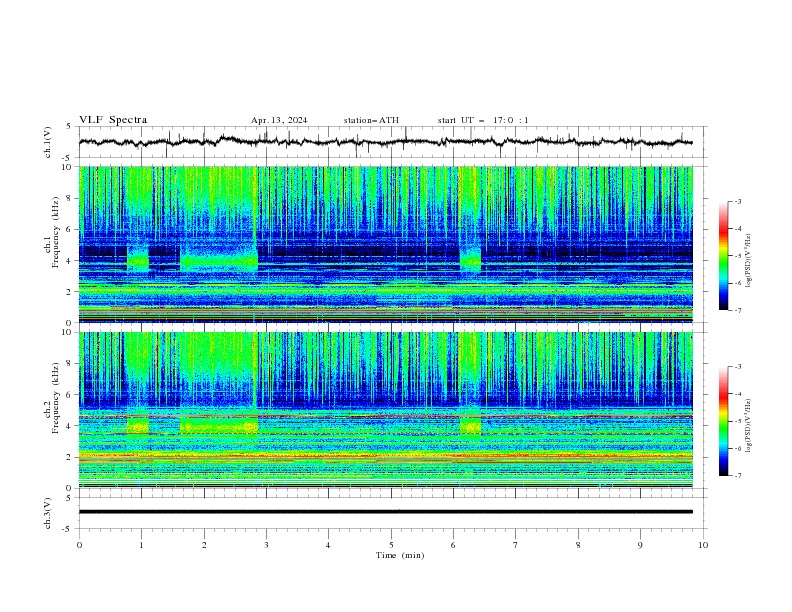Click the "-7" label at bottom of ch.2 colorbar
The image size is (792, 612).
tap(737, 476)
